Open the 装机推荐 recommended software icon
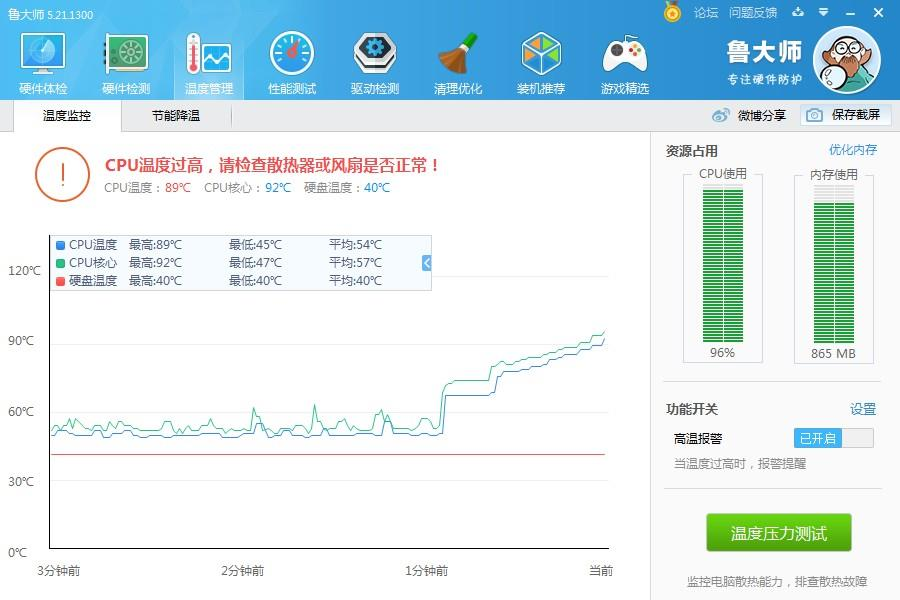 pyautogui.click(x=541, y=62)
